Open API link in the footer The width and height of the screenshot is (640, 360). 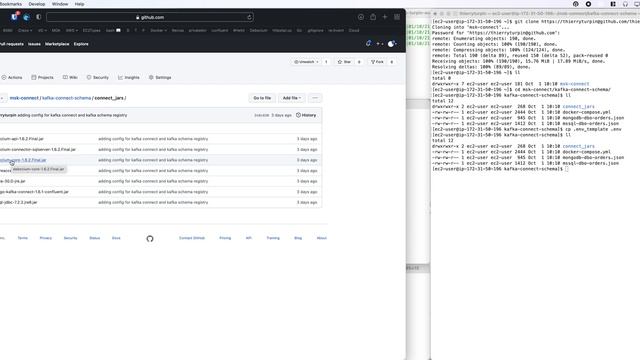249,238
